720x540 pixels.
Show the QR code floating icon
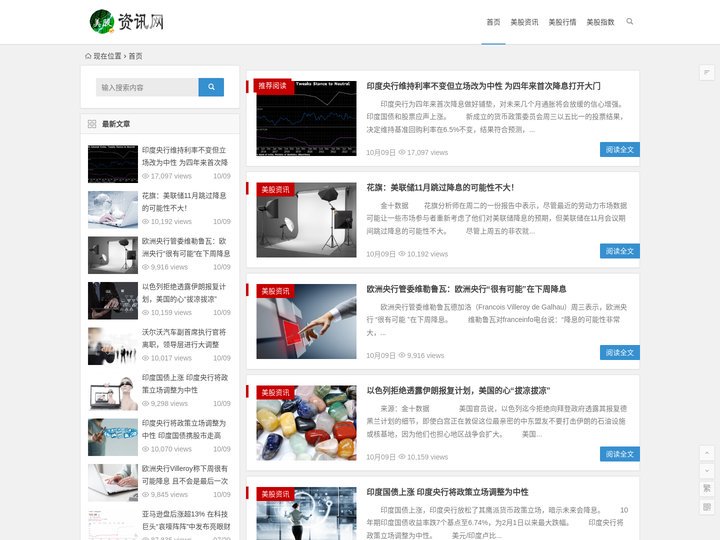[707, 506]
